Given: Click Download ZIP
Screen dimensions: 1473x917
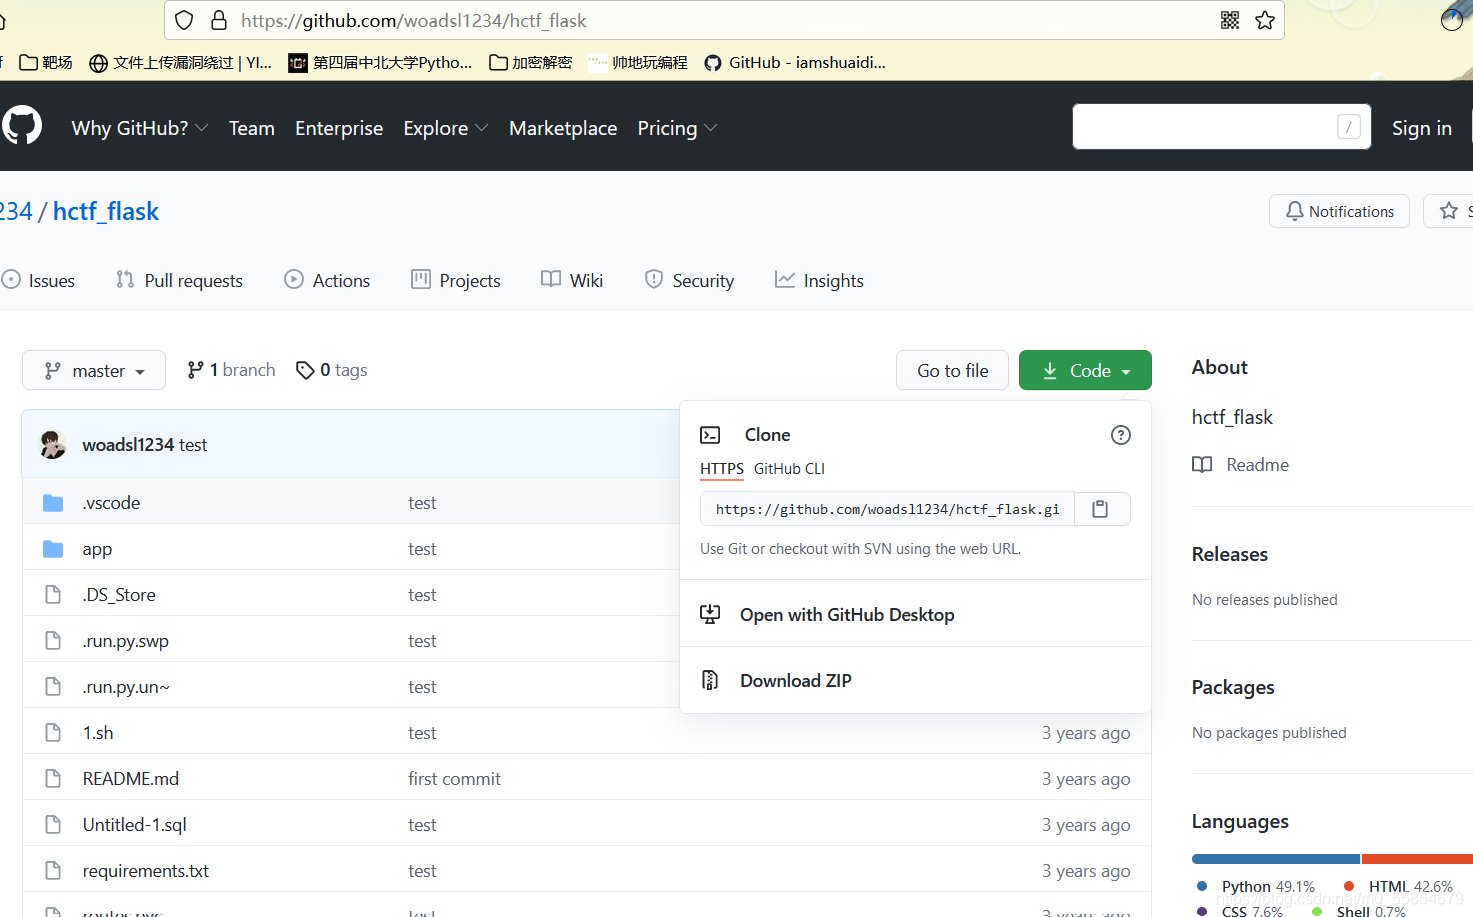Looking at the screenshot, I should (796, 680).
